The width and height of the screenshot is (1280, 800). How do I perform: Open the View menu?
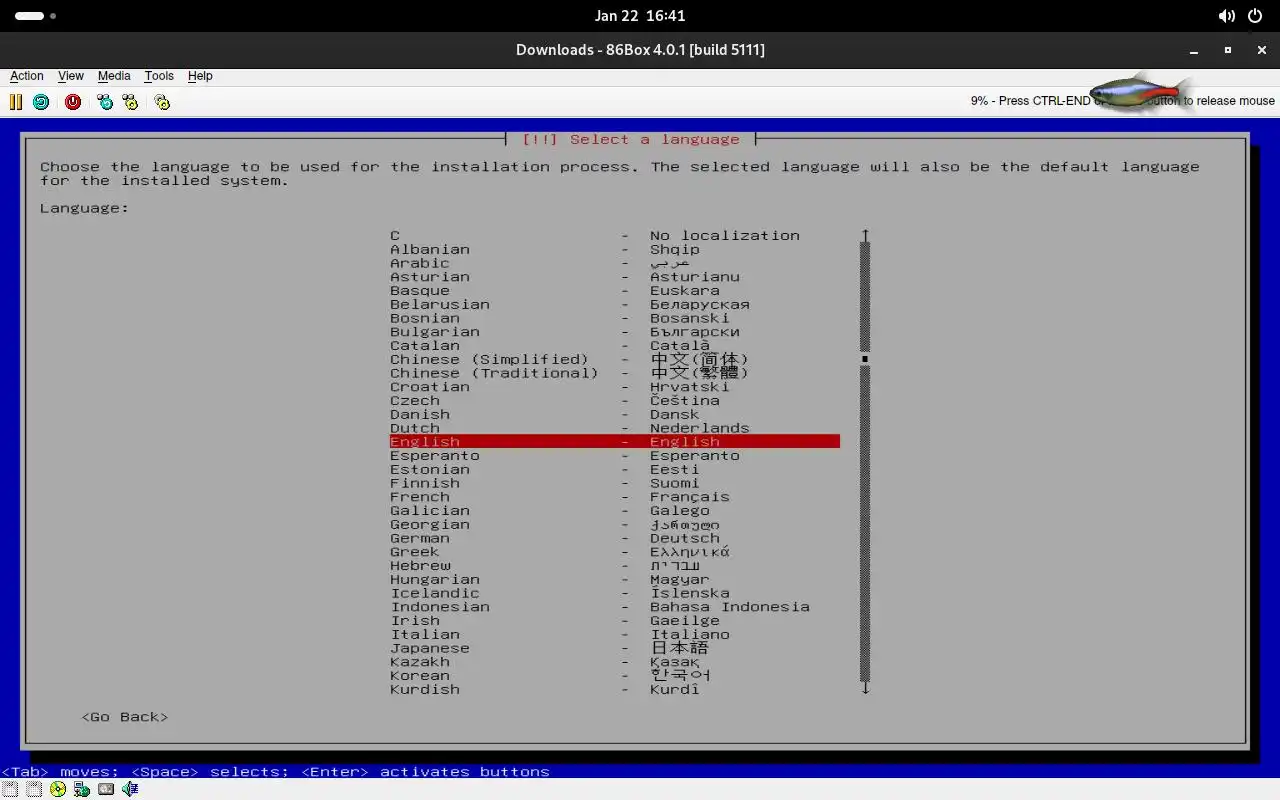pyautogui.click(x=71, y=76)
